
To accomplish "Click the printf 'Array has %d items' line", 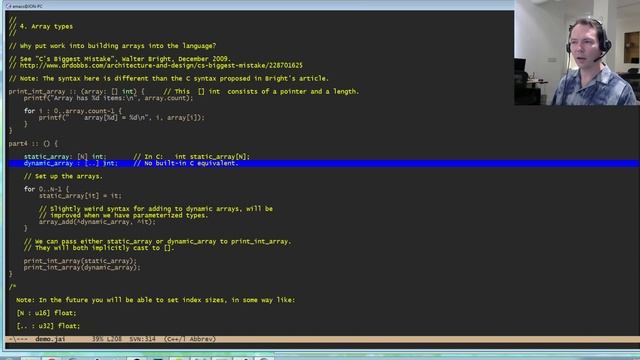I will coord(108,98).
